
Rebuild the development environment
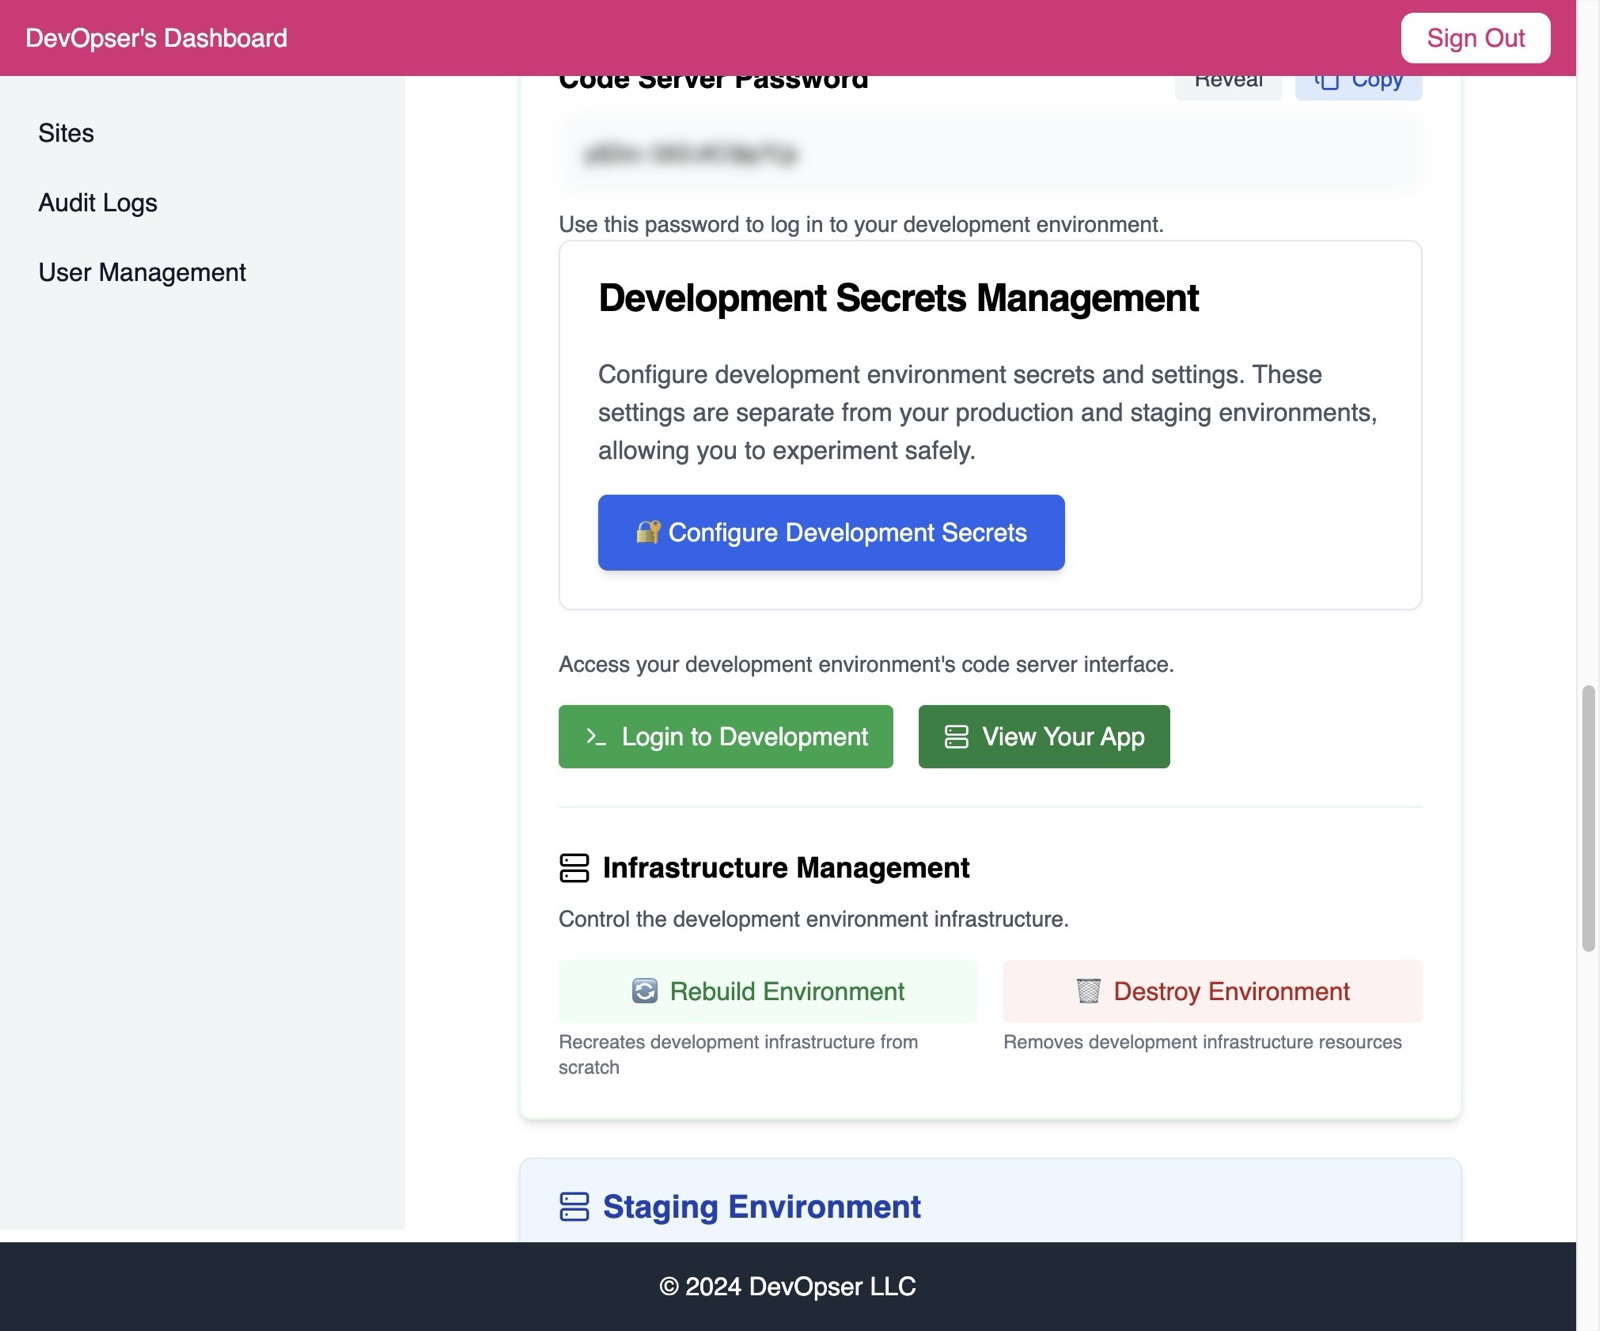[768, 991]
